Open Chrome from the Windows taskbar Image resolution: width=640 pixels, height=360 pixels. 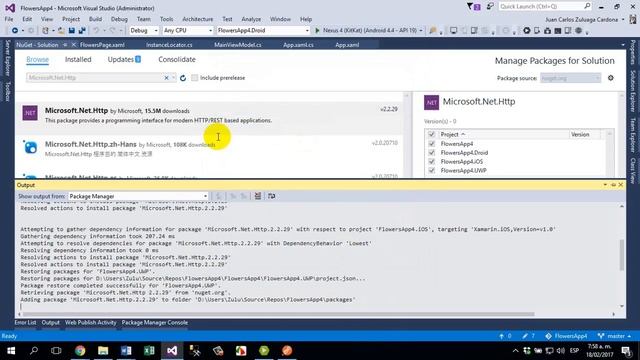click(x=80, y=351)
